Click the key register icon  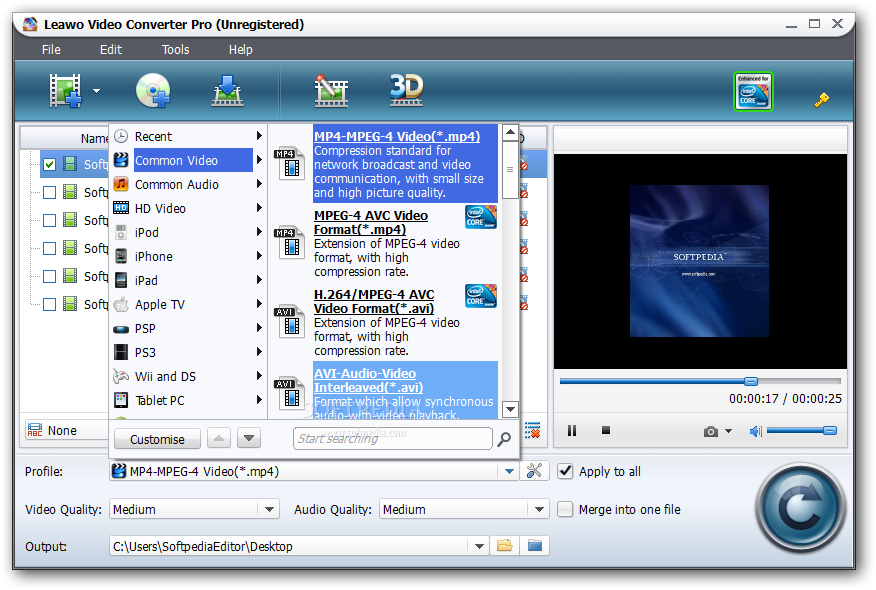821,99
